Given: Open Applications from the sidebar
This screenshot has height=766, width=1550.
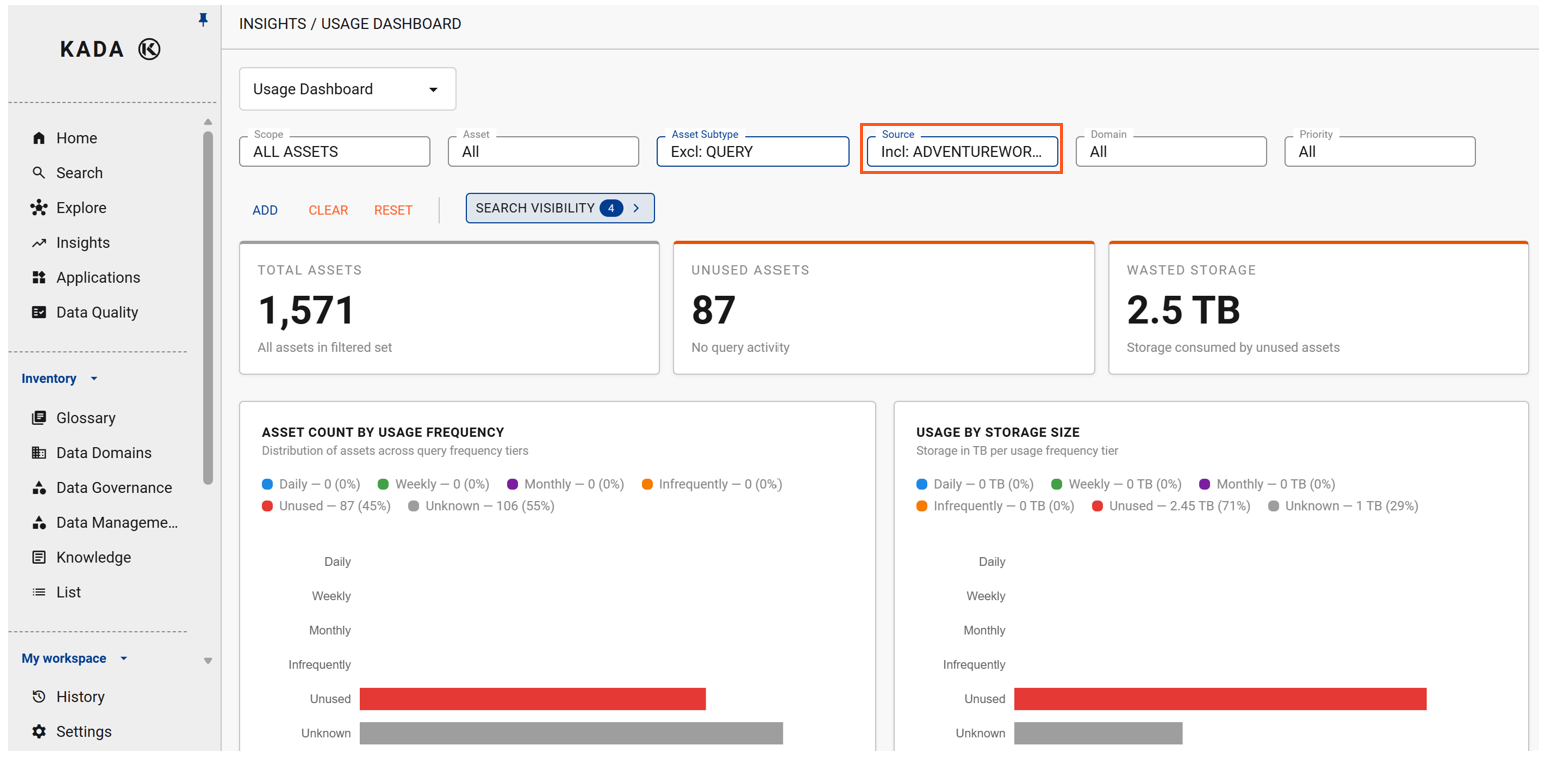Looking at the screenshot, I should click(x=98, y=278).
